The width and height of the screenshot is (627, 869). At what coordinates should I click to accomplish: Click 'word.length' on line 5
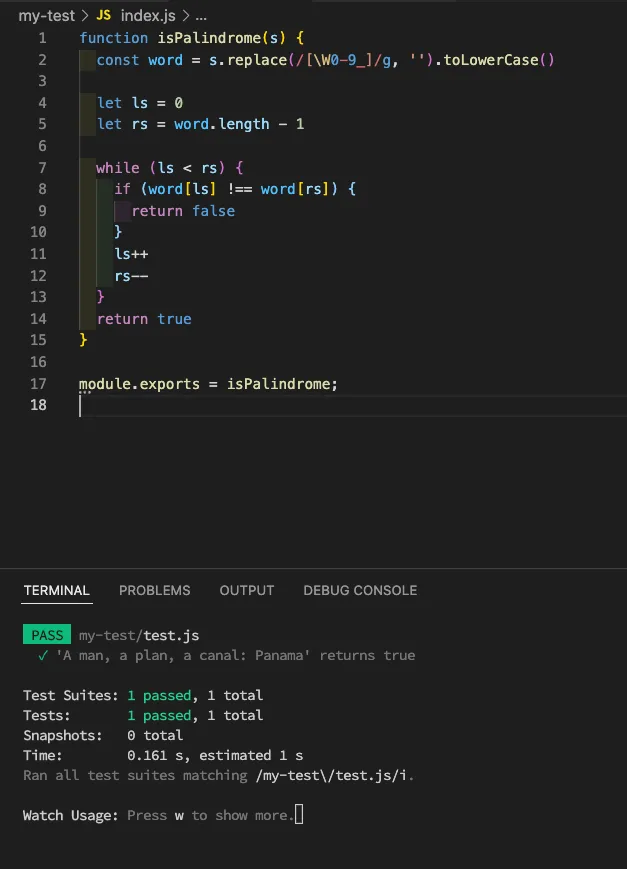point(222,124)
